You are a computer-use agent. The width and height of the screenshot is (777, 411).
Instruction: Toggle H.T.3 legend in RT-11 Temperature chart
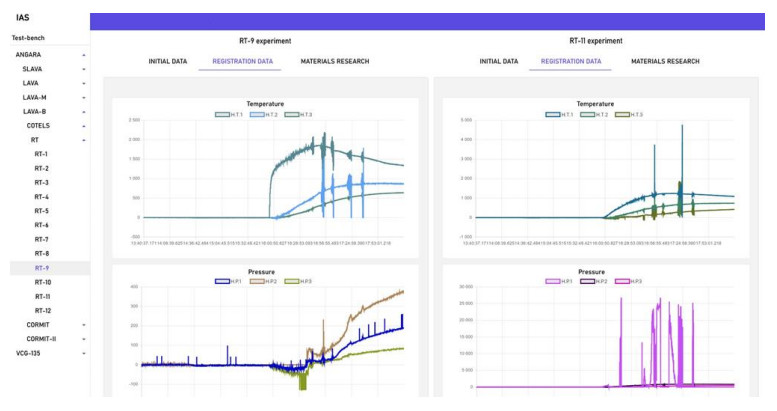coord(623,113)
